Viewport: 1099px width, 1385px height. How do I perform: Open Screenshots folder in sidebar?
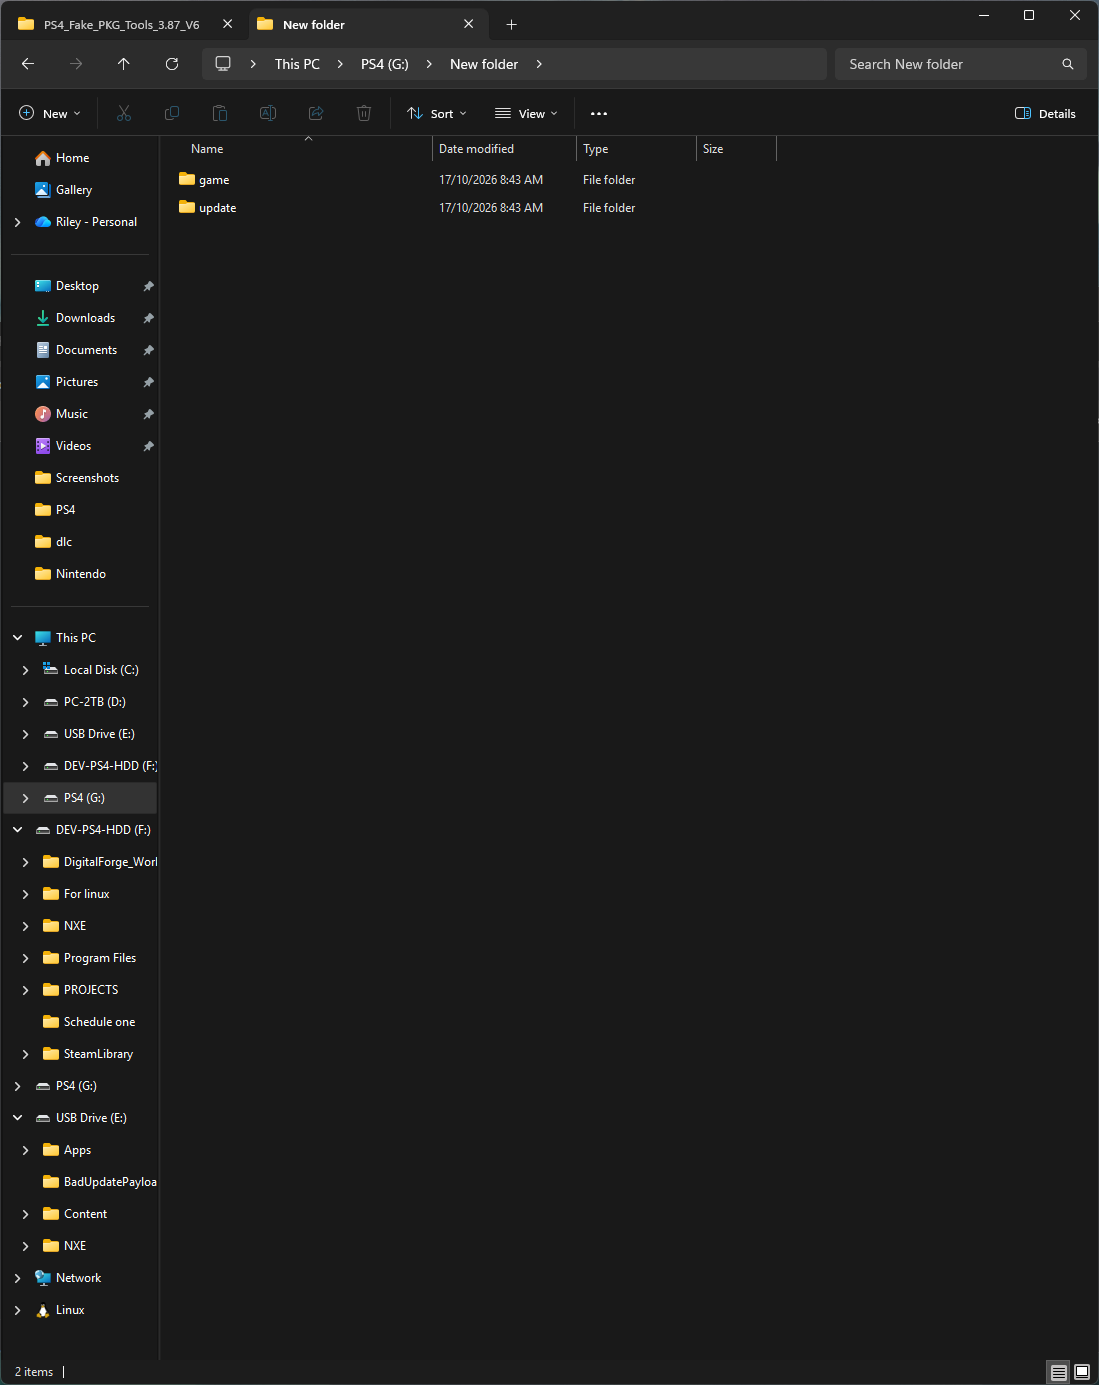tap(78, 478)
